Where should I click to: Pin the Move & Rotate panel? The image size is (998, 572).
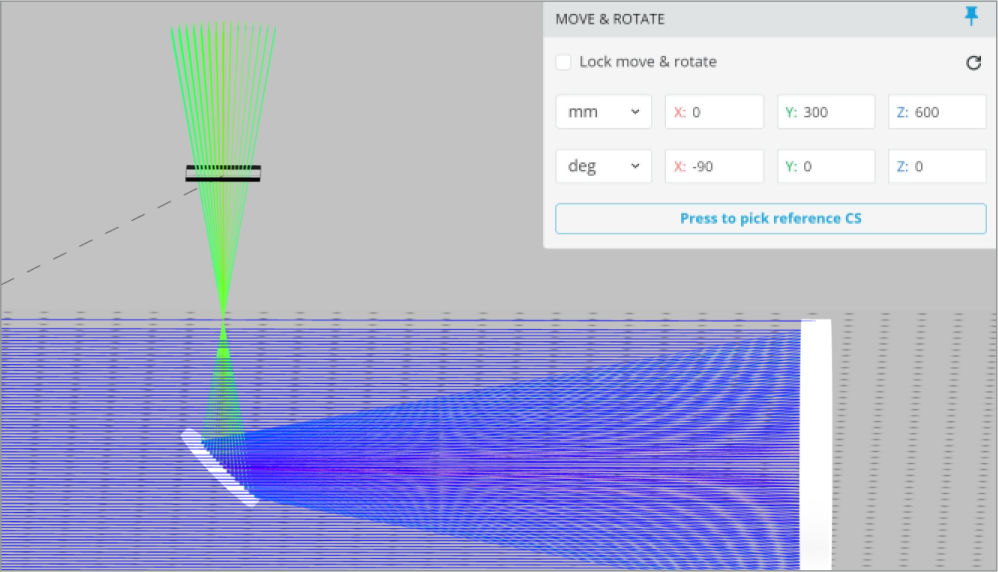tap(971, 15)
